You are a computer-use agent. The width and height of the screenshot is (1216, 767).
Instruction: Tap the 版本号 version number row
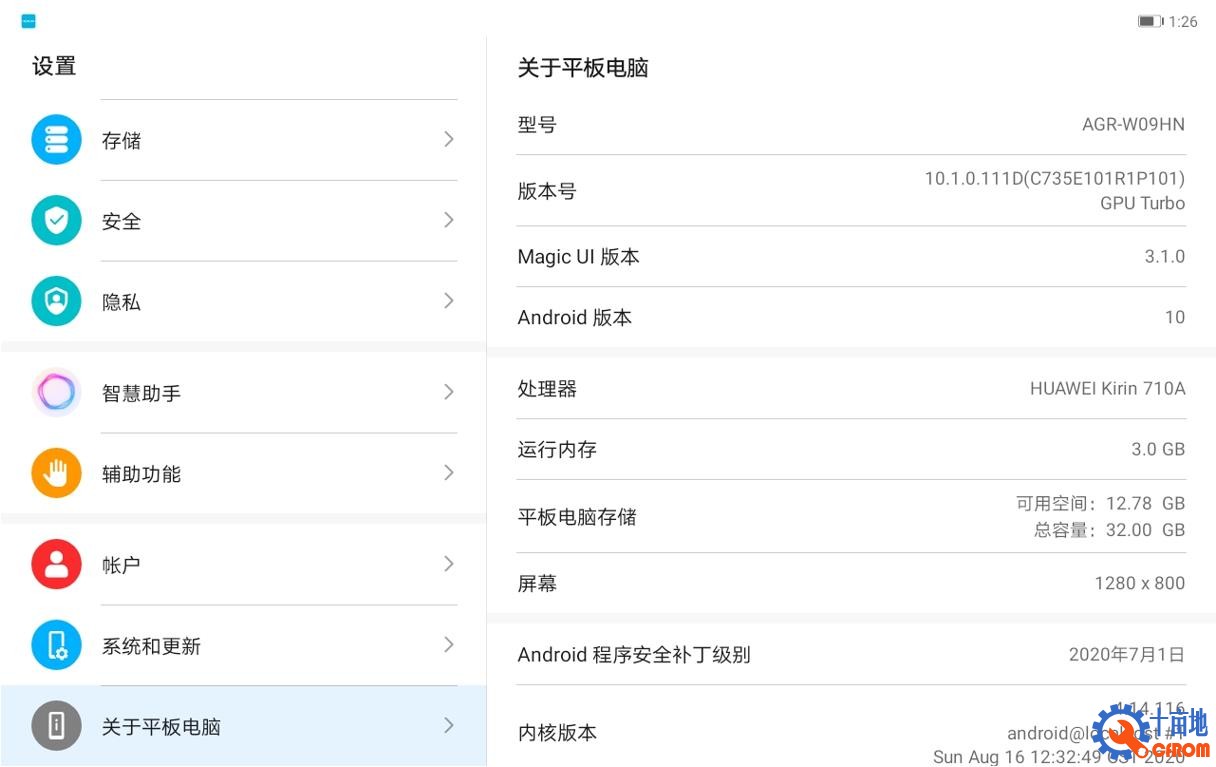pos(850,191)
